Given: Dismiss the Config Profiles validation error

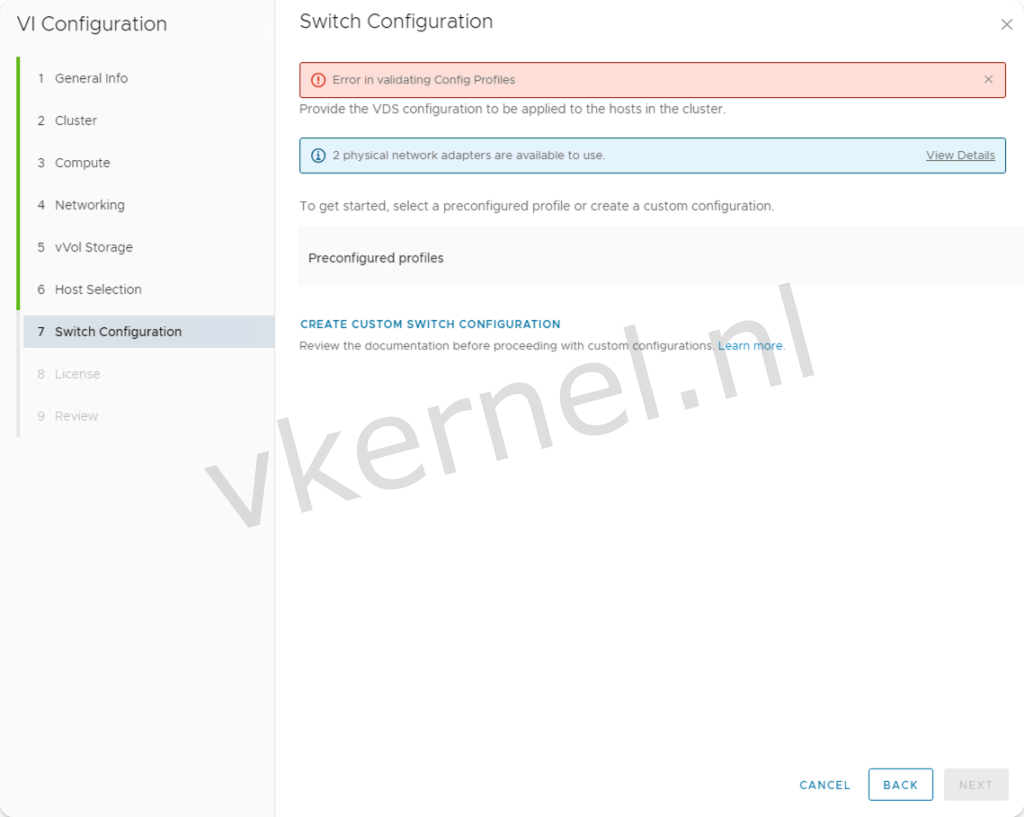Looking at the screenshot, I should click(x=988, y=79).
